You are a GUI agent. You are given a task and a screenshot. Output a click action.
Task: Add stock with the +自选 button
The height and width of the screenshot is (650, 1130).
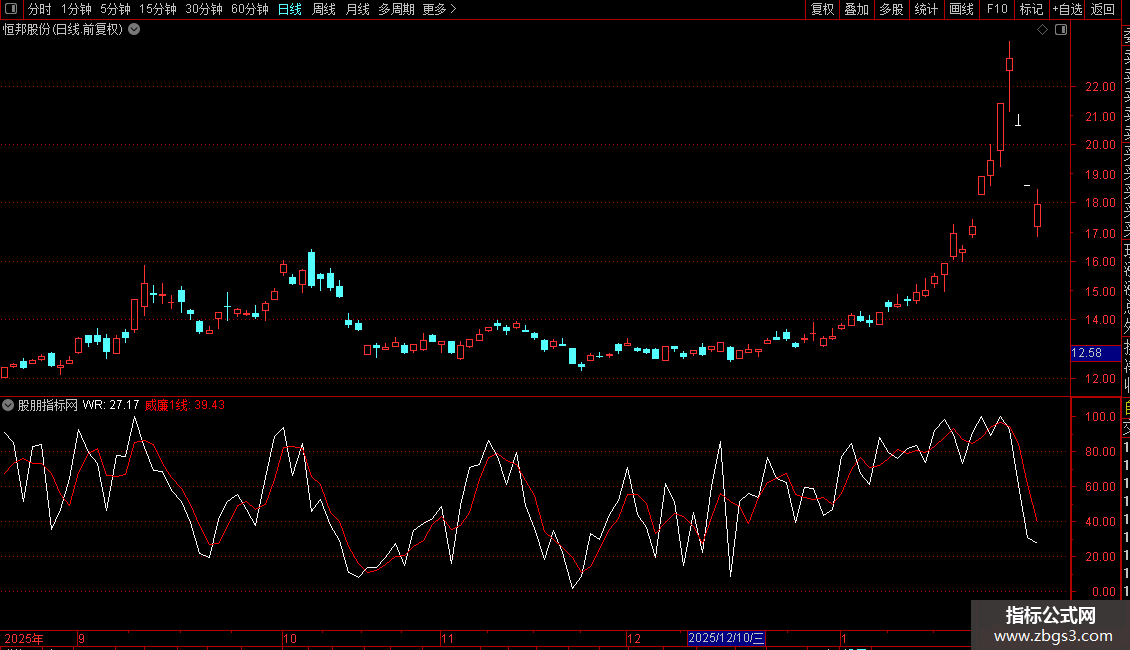[x=1067, y=9]
